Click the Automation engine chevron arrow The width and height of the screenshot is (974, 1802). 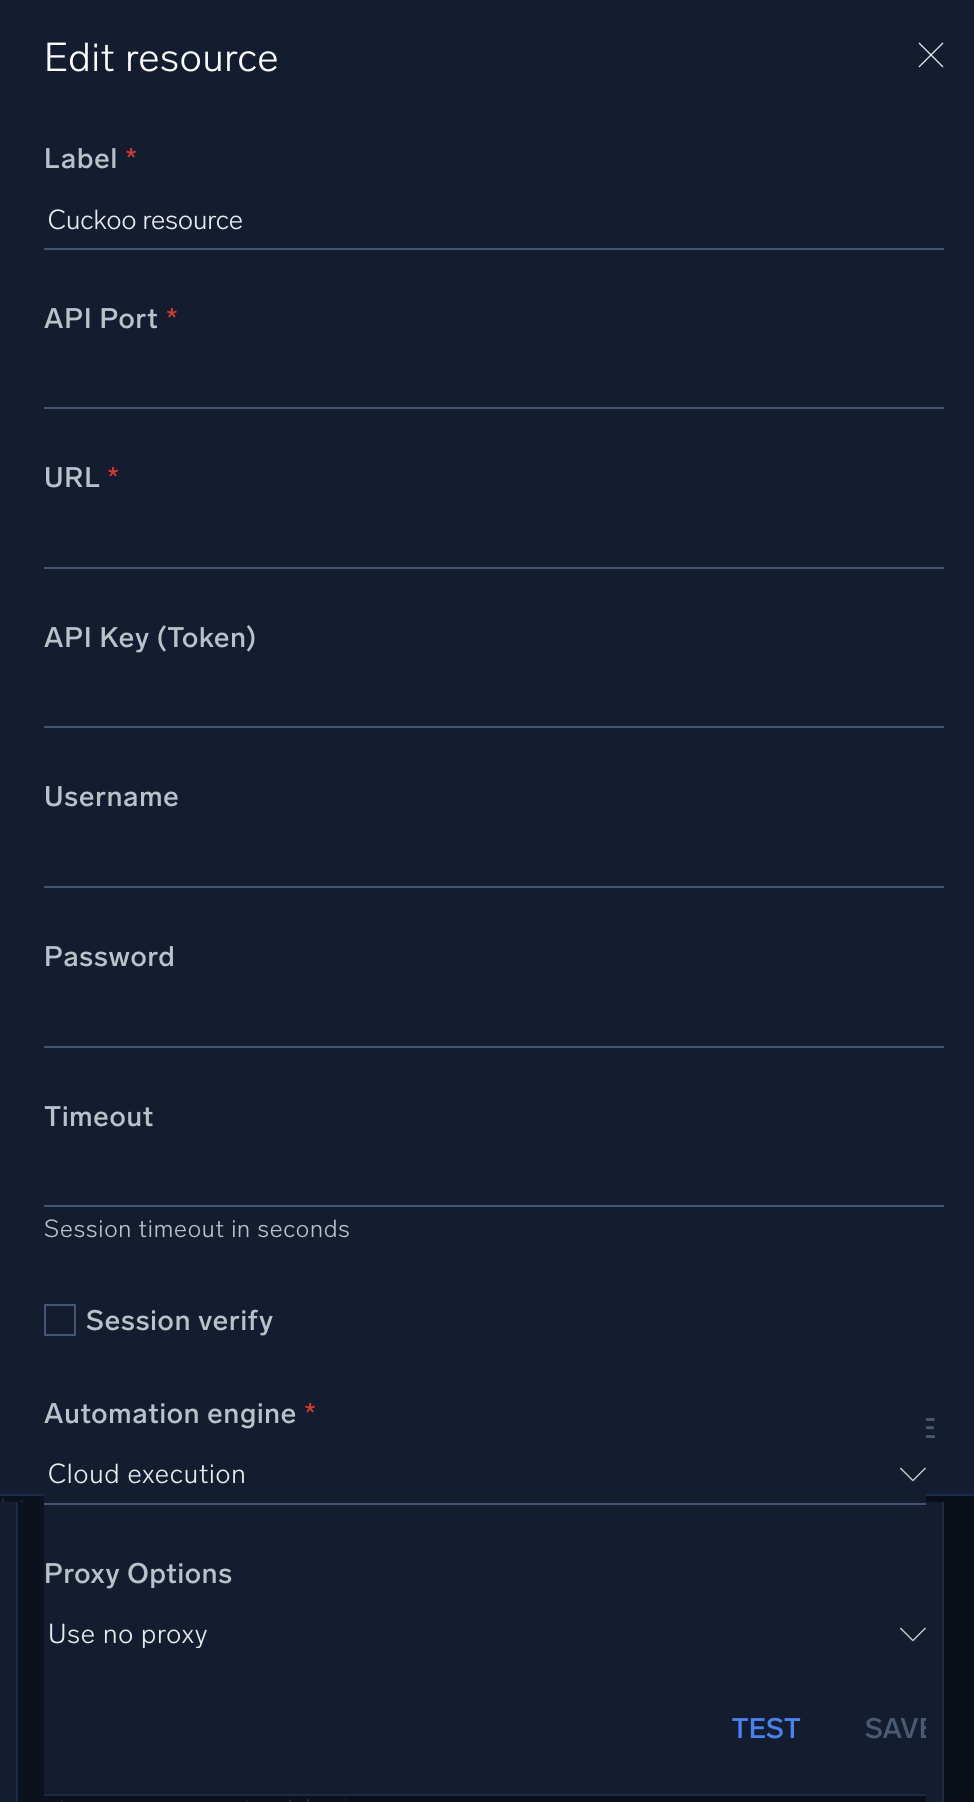tap(912, 1474)
